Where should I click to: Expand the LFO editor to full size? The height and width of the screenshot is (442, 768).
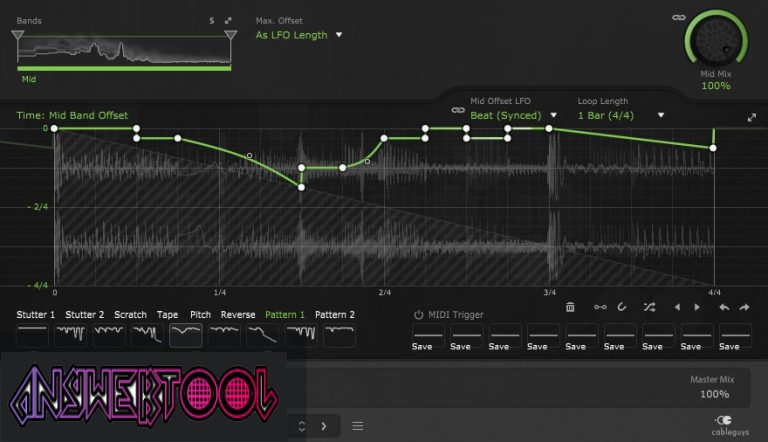point(752,118)
